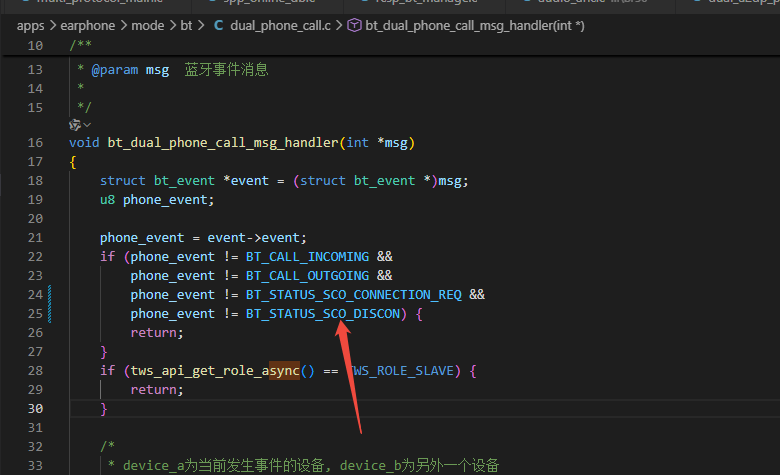Expand the code lens chevron above the function
This screenshot has height=475, width=780.
[x=87, y=125]
